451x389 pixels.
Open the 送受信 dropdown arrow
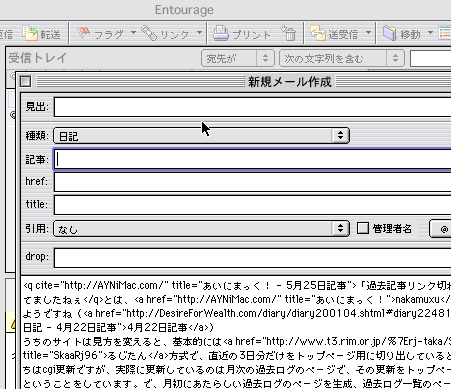368,33
